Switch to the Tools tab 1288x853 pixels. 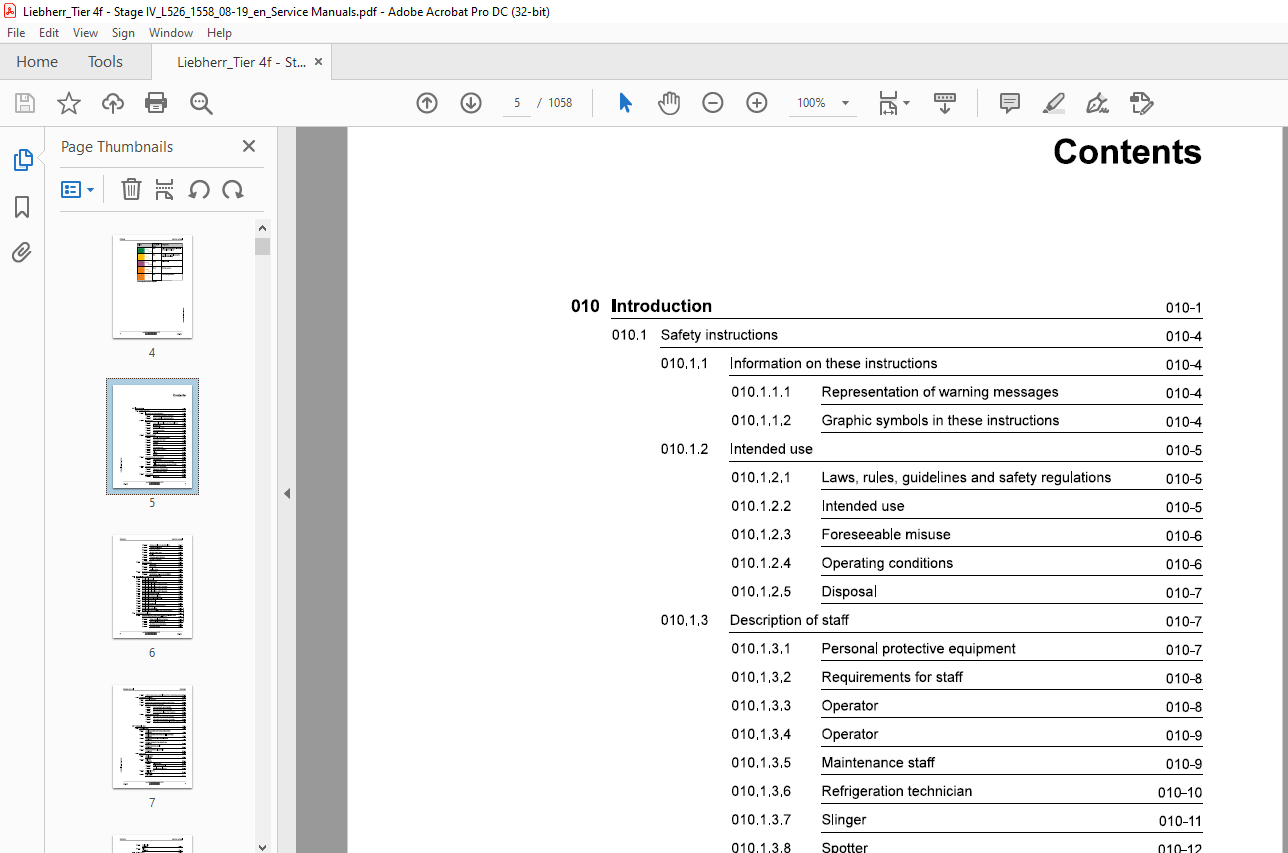[x=105, y=62]
